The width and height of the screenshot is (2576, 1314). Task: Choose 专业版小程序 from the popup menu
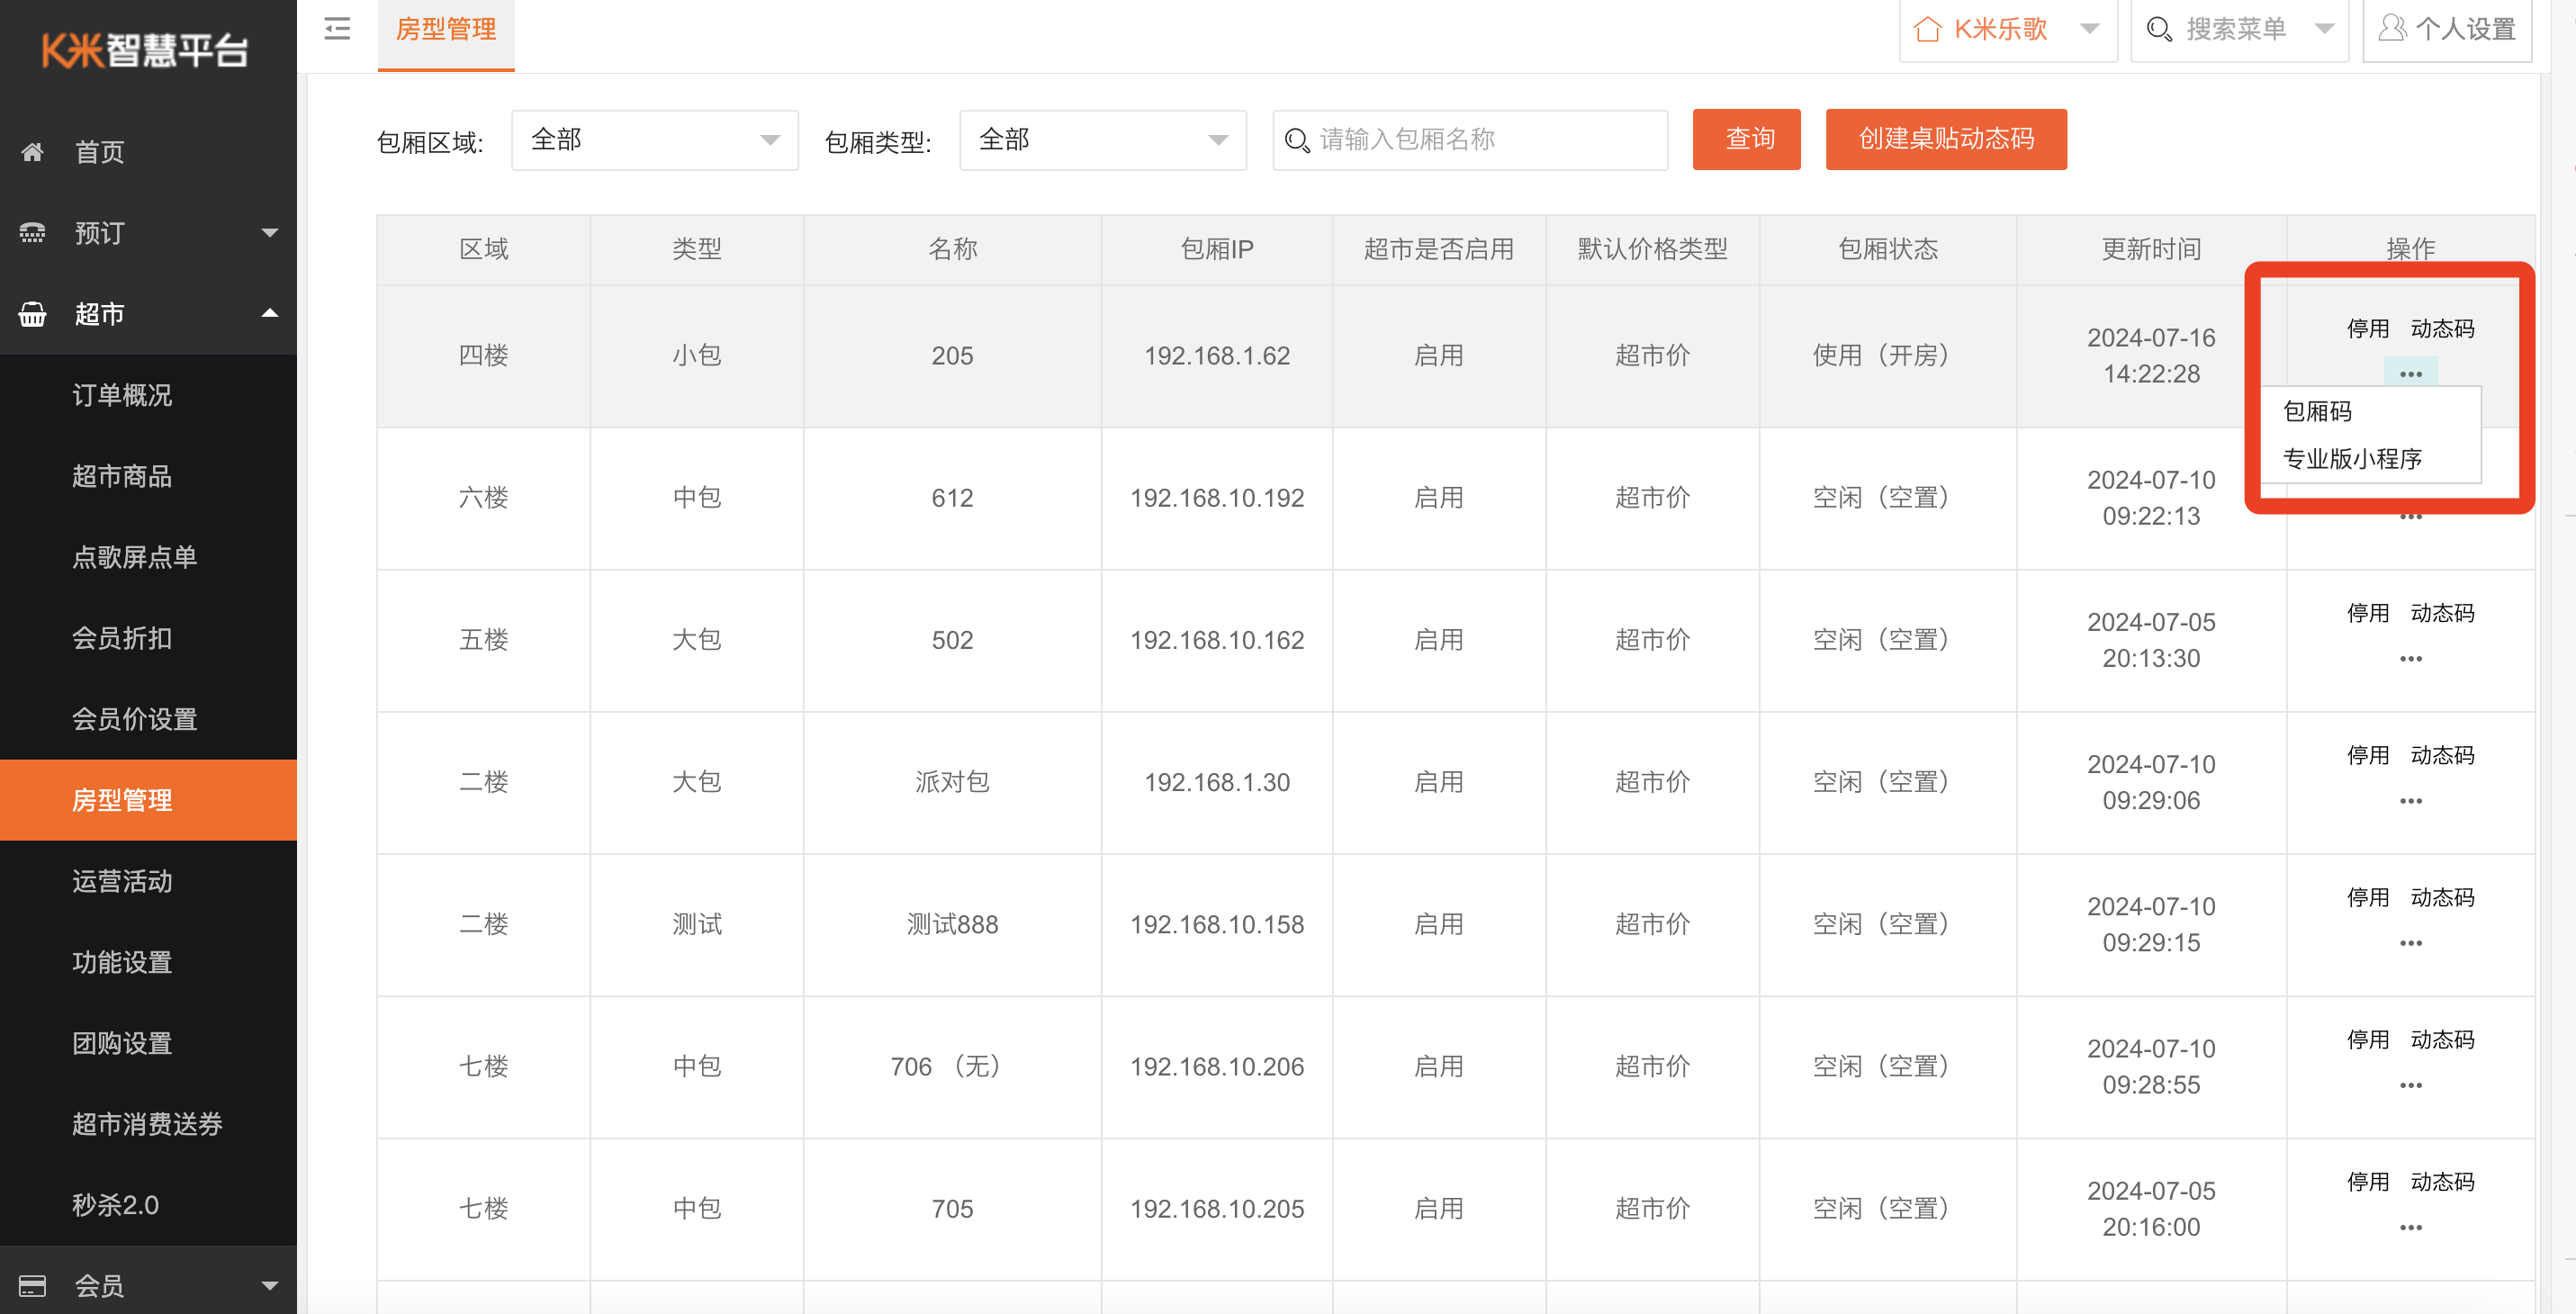click(x=2352, y=459)
